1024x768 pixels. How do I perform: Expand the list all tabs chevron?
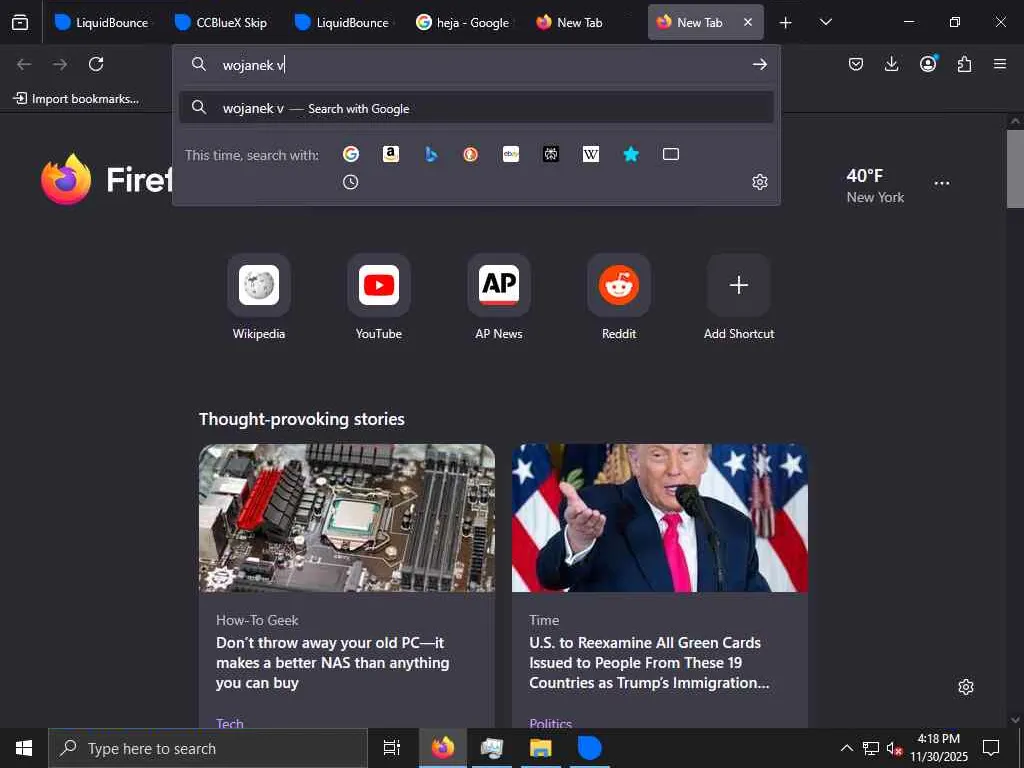point(825,22)
